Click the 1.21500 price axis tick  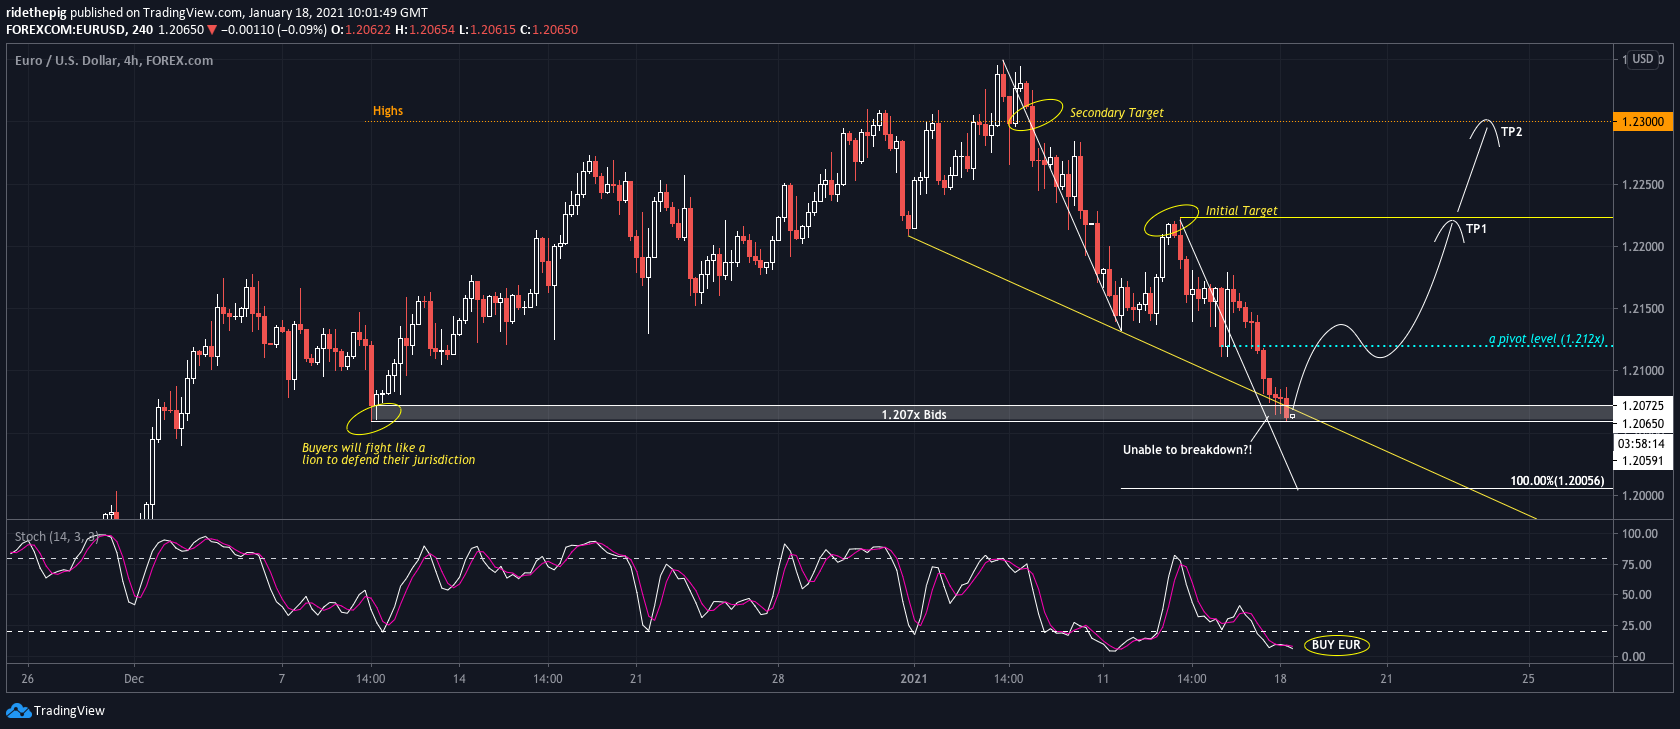[x=1643, y=309]
